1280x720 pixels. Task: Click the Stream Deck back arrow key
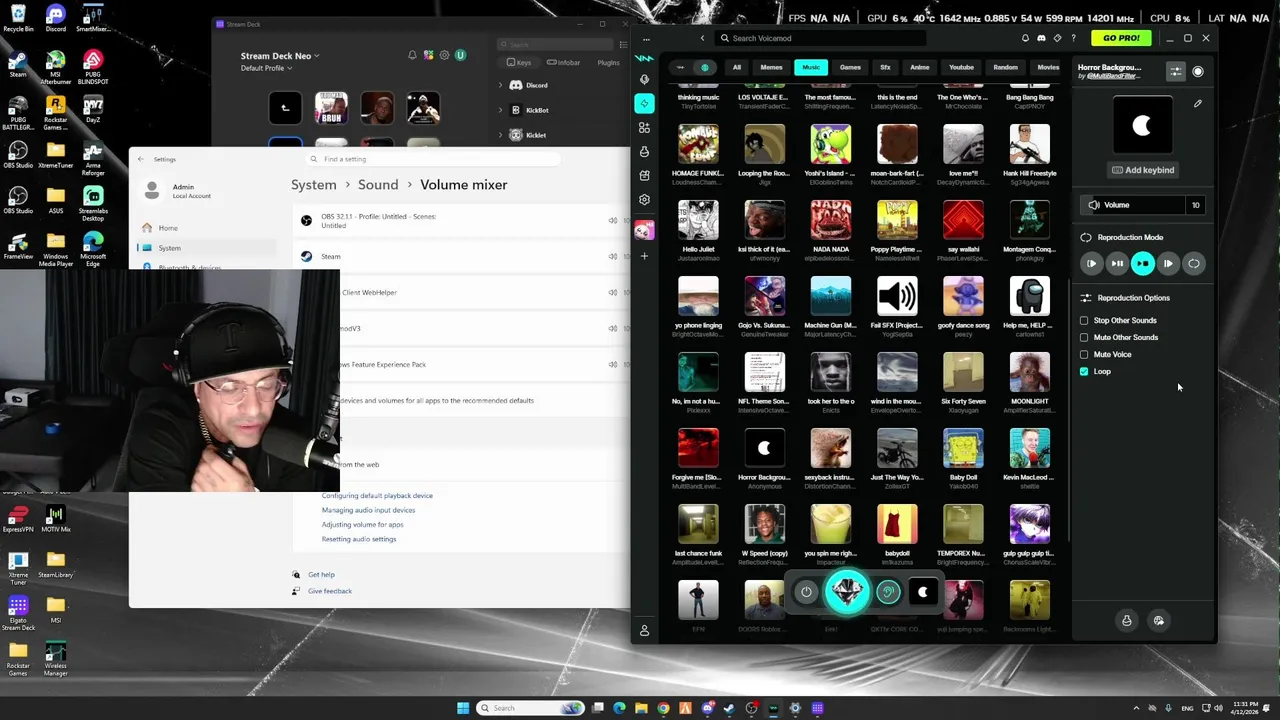[285, 108]
